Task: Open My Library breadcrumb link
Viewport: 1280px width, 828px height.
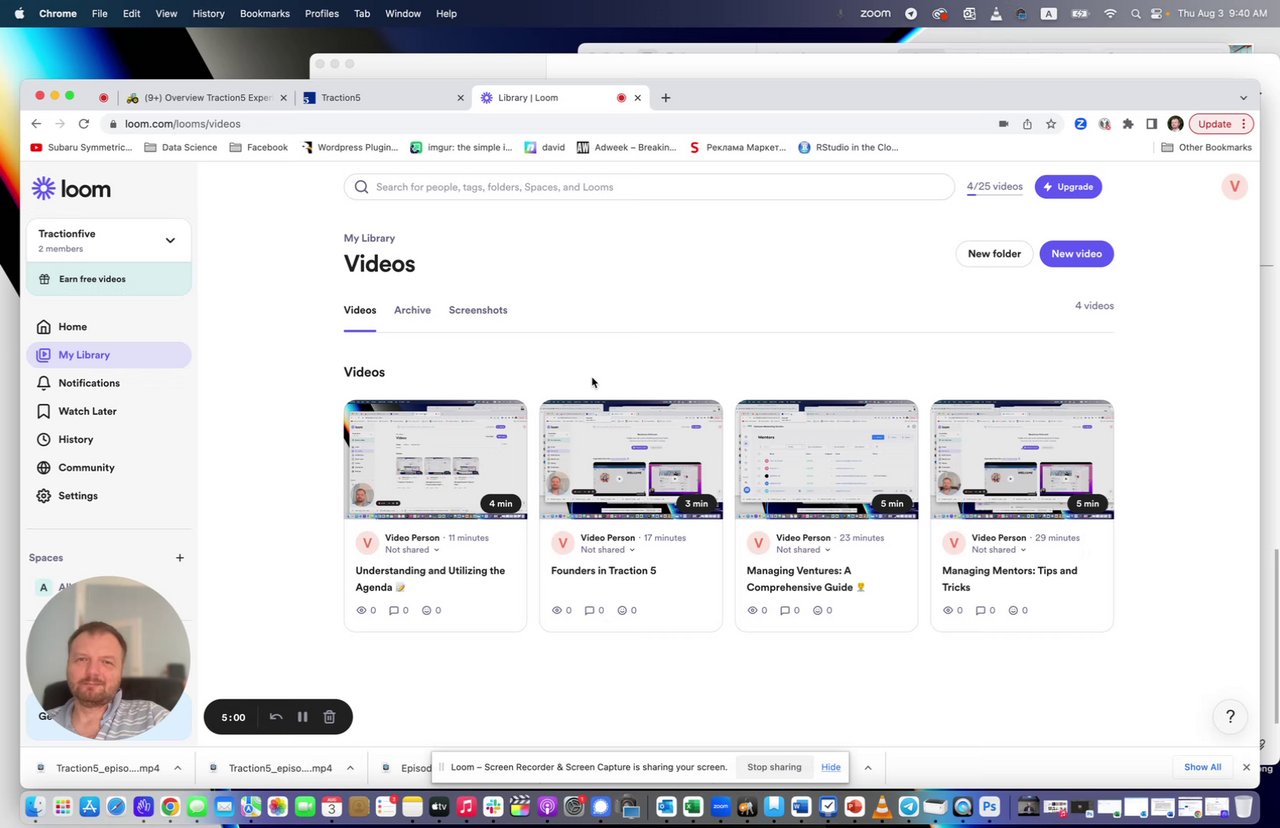Action: (x=369, y=238)
